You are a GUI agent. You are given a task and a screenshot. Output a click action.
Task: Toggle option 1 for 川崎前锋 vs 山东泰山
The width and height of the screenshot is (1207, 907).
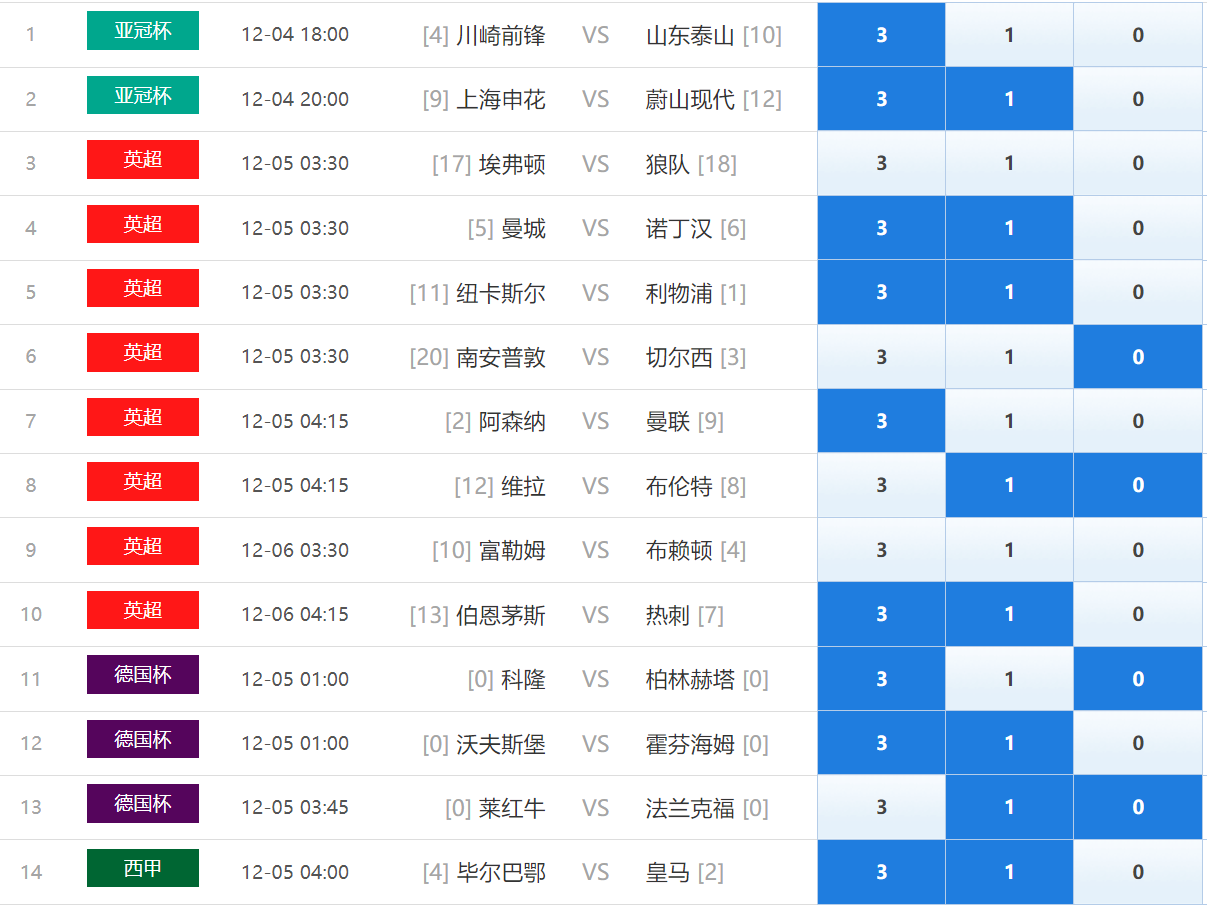[1009, 35]
